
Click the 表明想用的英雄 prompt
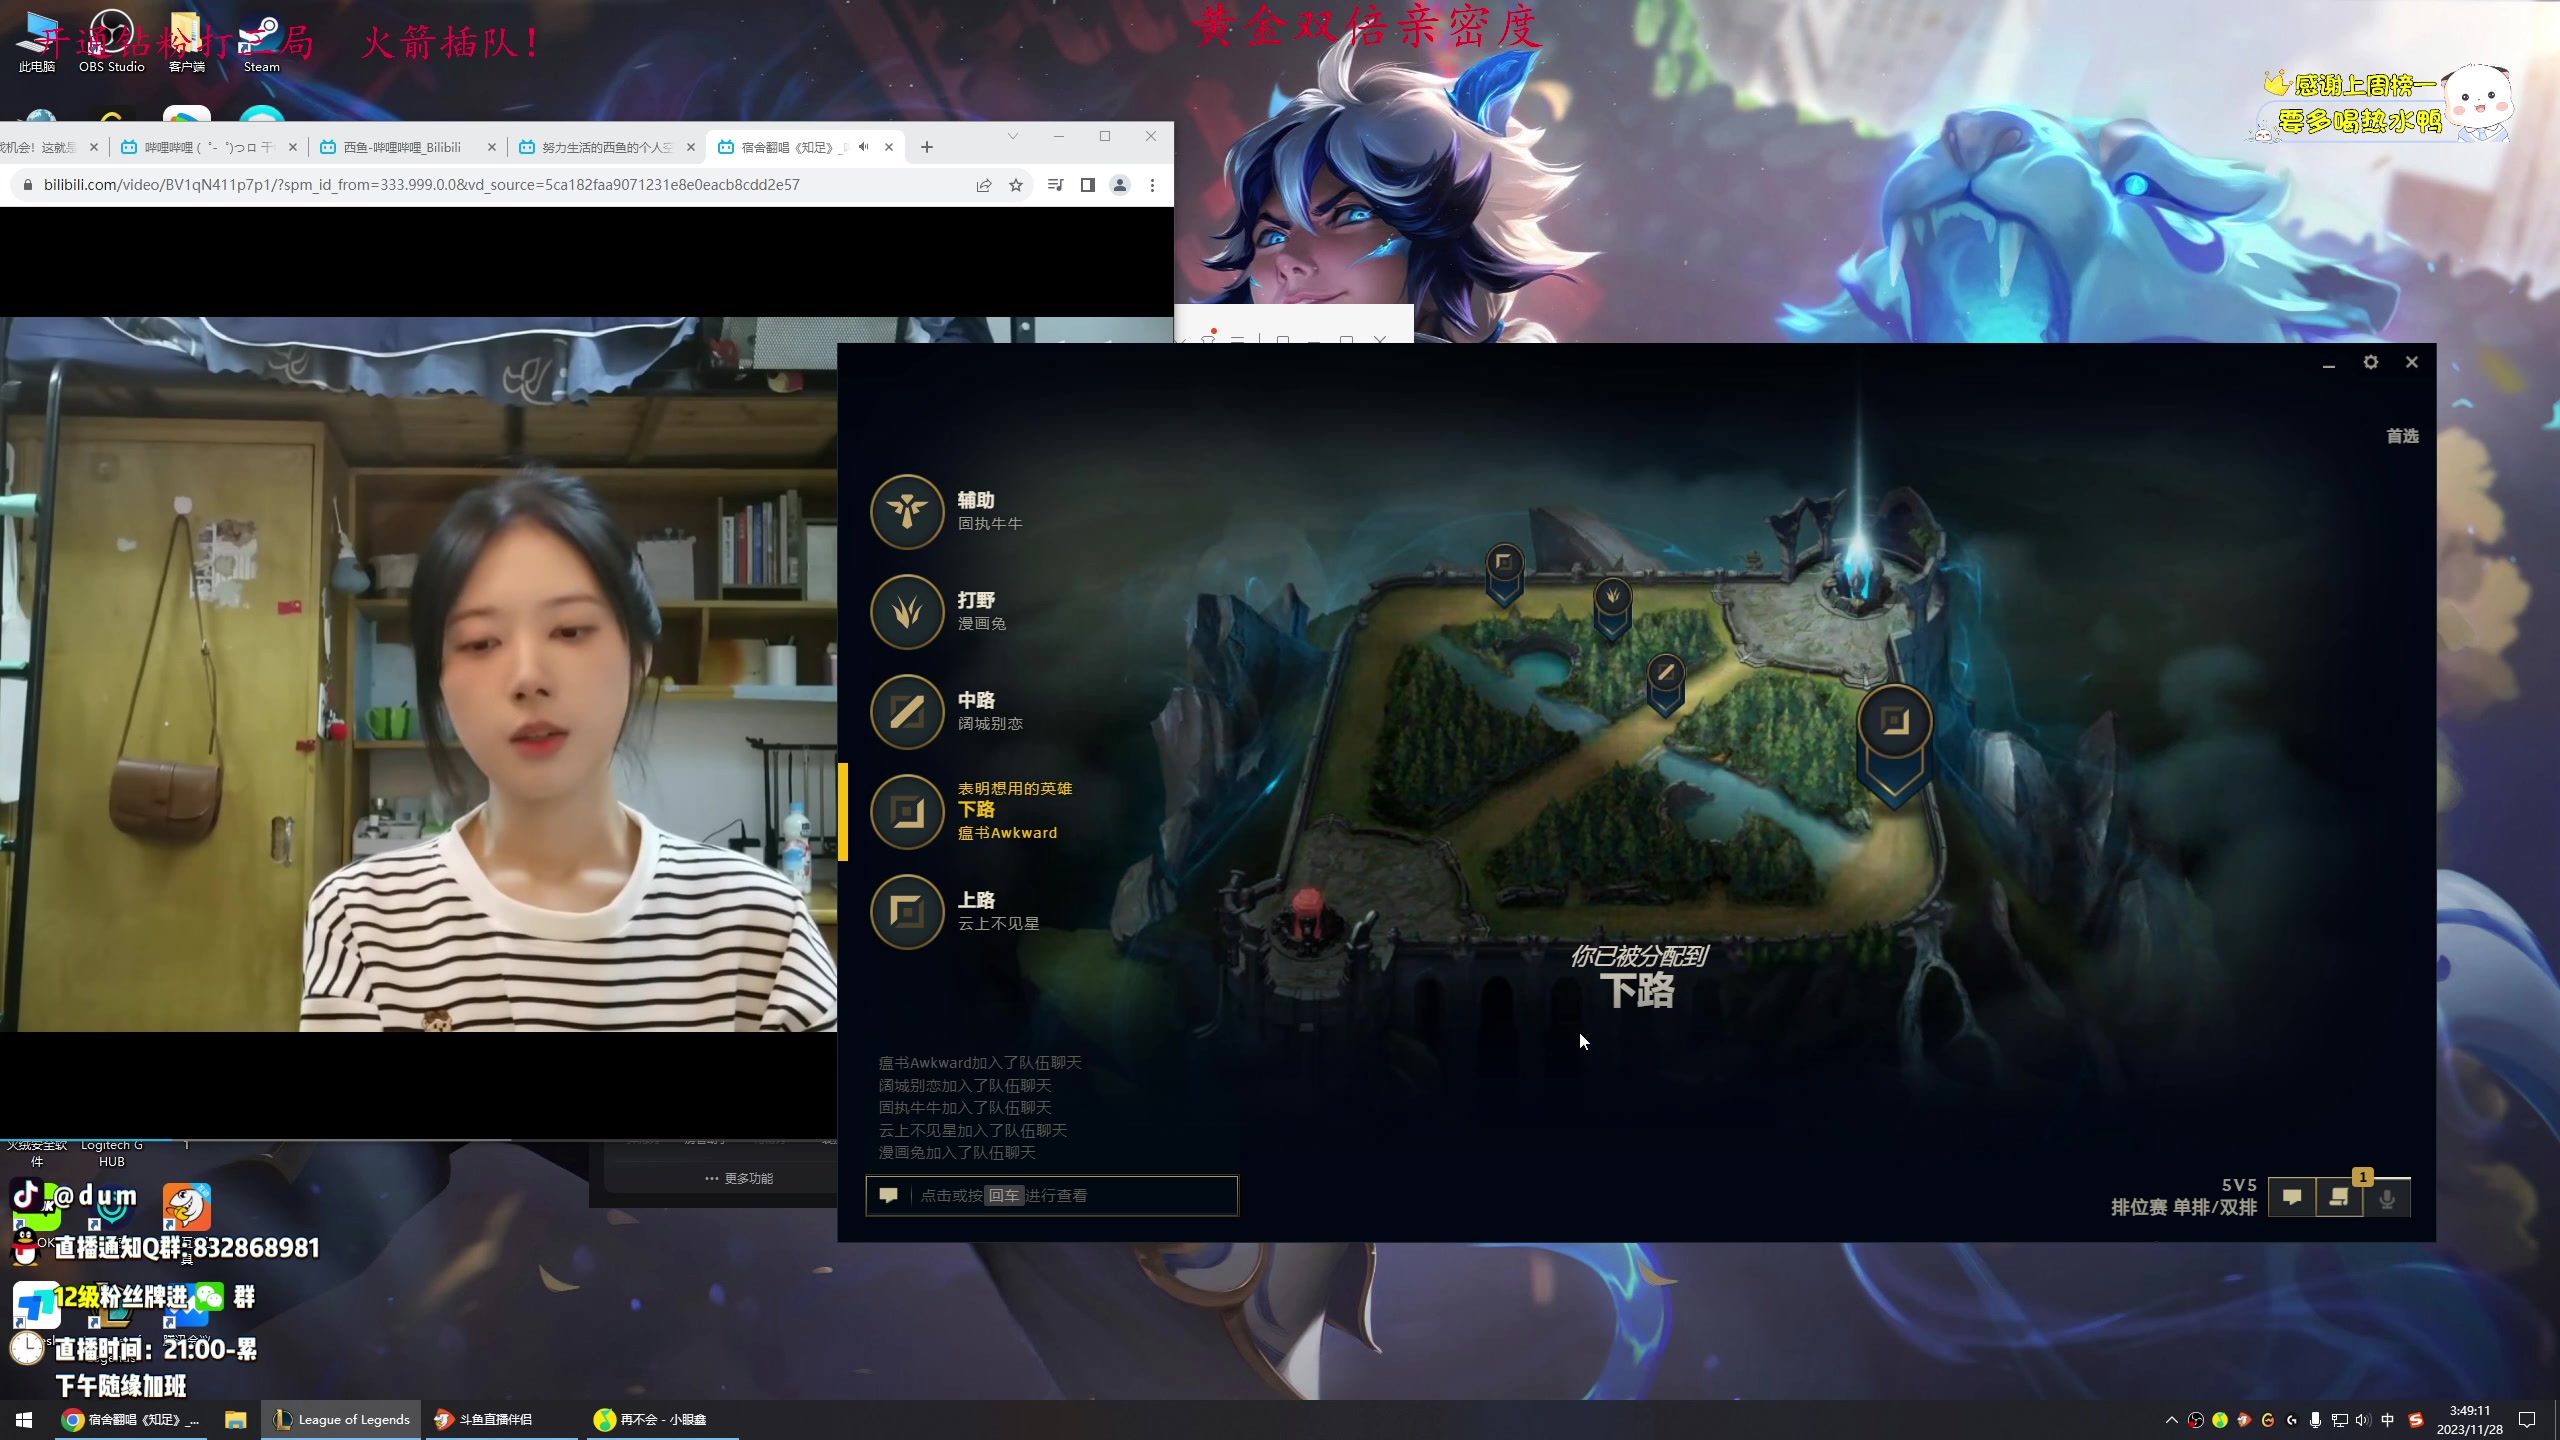pyautogui.click(x=1014, y=788)
